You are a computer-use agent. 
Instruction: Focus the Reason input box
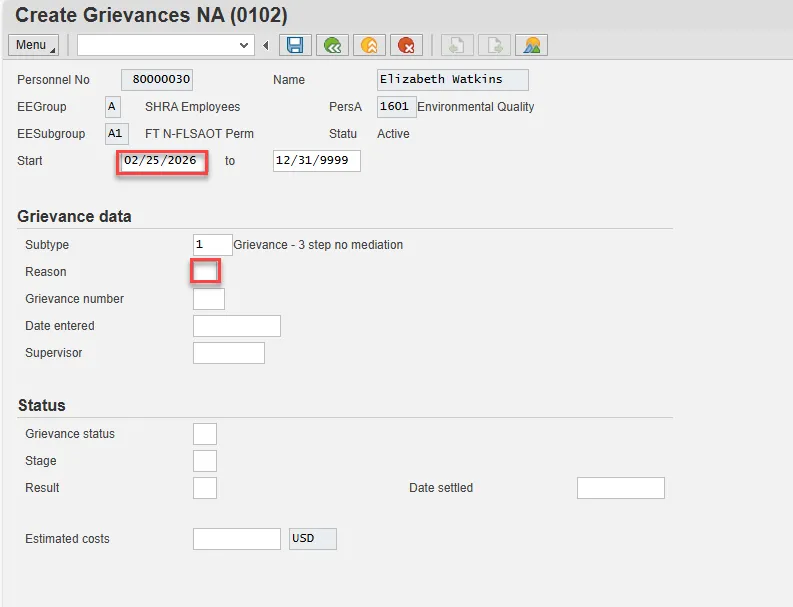click(x=205, y=271)
